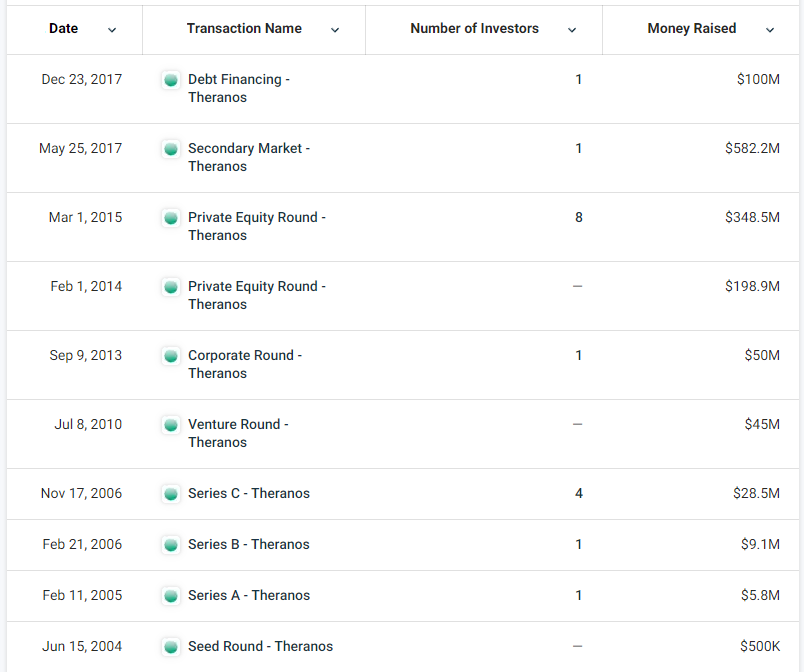Click the $9.1M money raised value
Screen dimensions: 804x672
pos(760,544)
